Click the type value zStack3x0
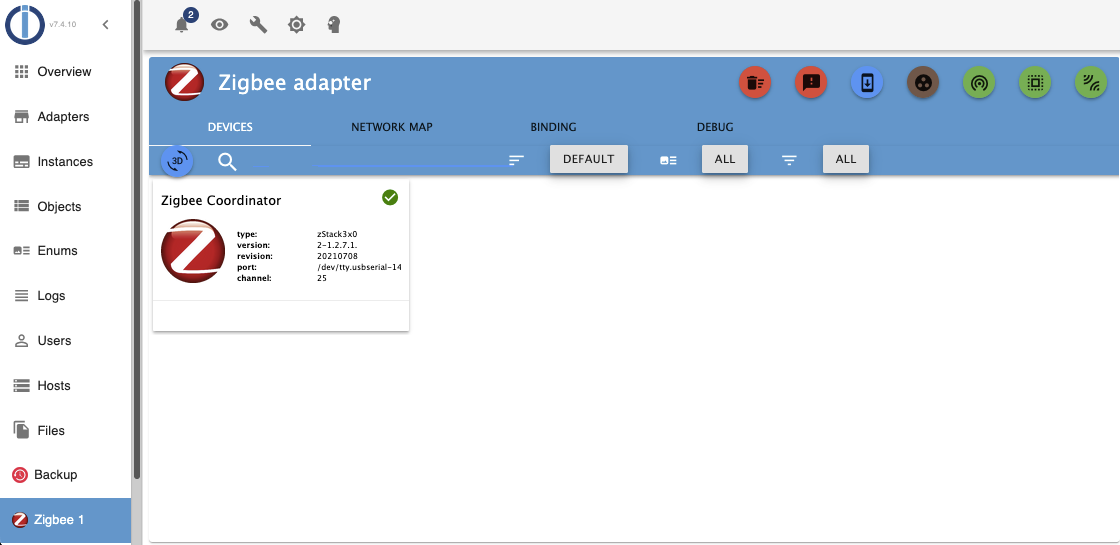Viewport: 1120px width, 545px height. click(337, 234)
